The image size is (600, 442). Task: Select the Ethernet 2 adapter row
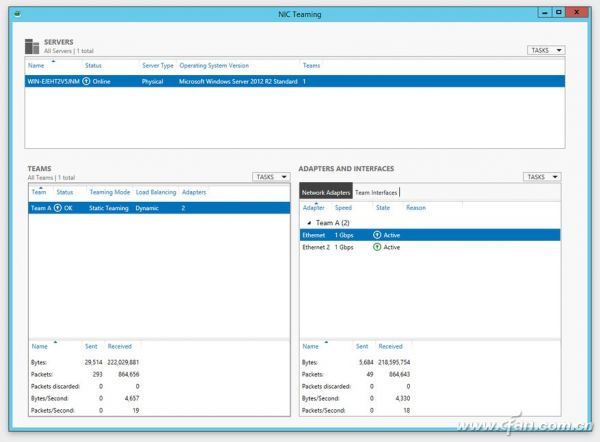coord(430,247)
